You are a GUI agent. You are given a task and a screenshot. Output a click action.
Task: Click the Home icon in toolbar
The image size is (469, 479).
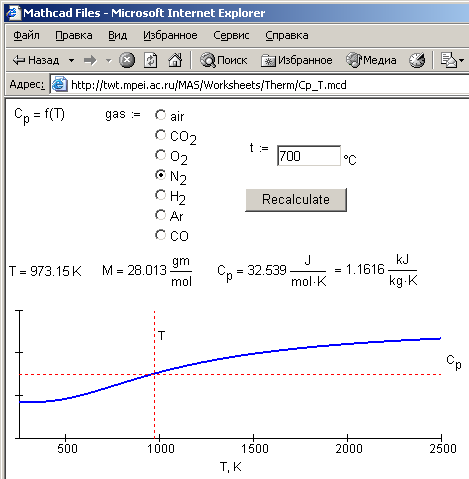coord(175,60)
